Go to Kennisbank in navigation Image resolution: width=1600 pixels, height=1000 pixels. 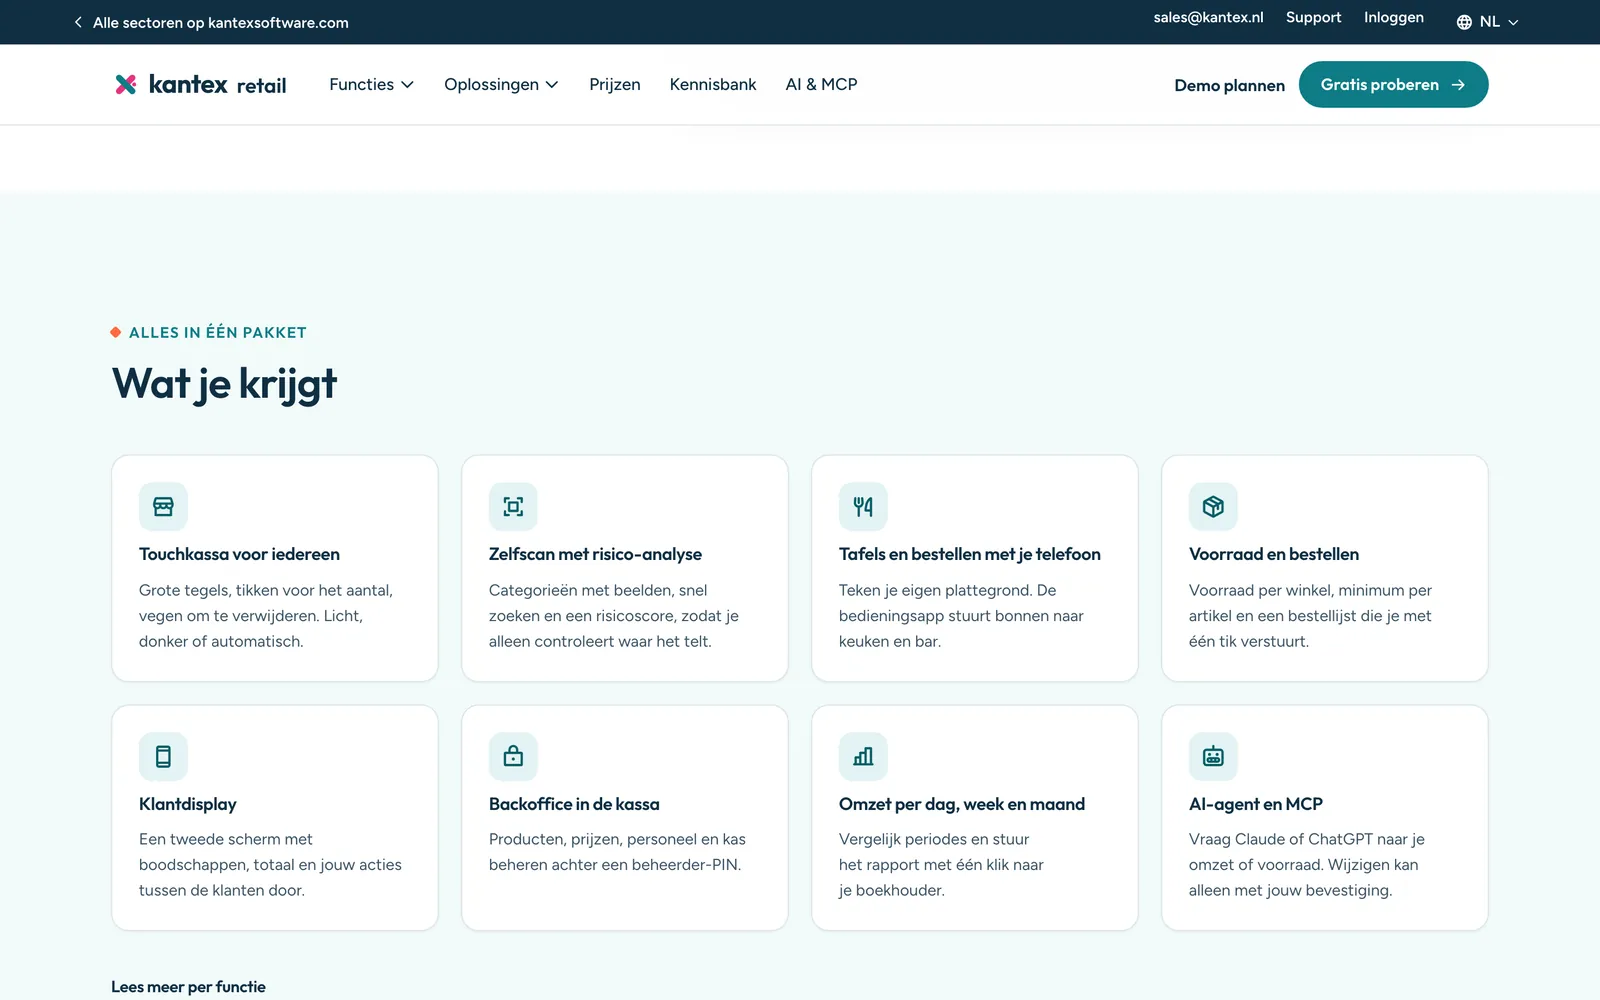point(713,85)
